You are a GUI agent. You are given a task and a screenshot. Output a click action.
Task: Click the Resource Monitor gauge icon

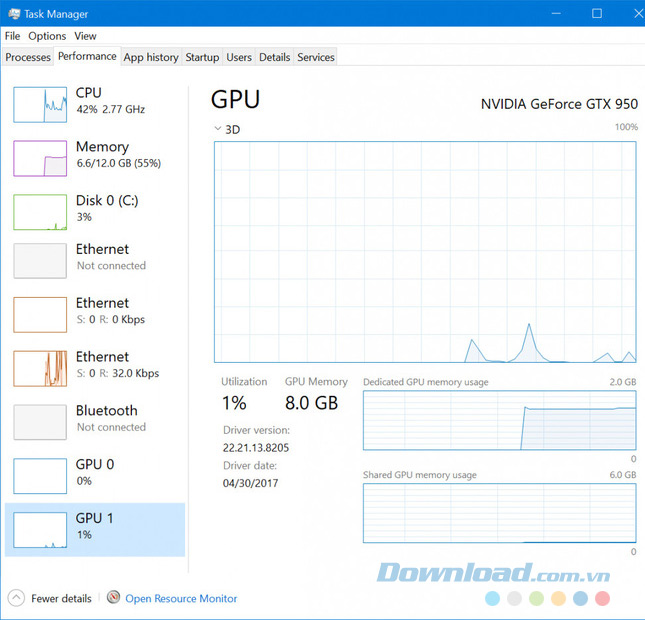click(x=114, y=597)
